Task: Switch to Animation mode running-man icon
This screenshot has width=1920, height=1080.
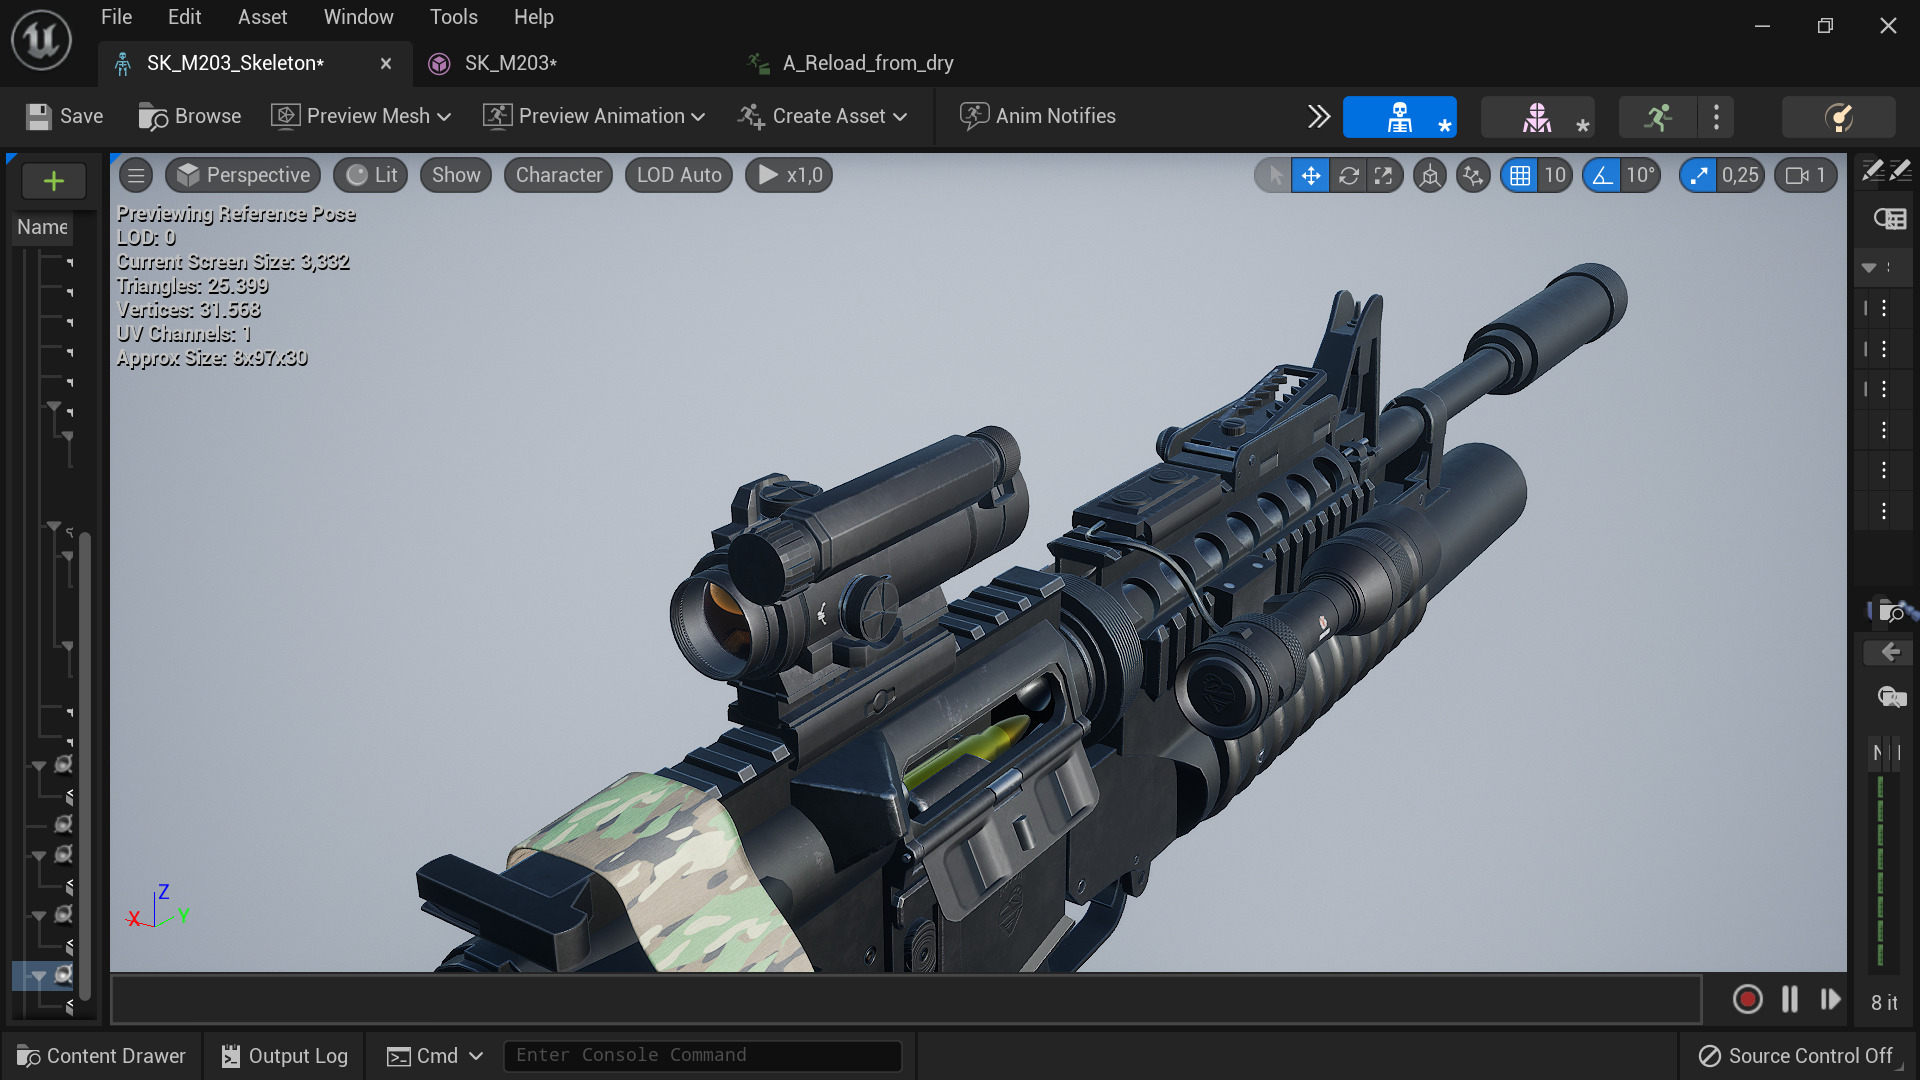Action: point(1657,117)
